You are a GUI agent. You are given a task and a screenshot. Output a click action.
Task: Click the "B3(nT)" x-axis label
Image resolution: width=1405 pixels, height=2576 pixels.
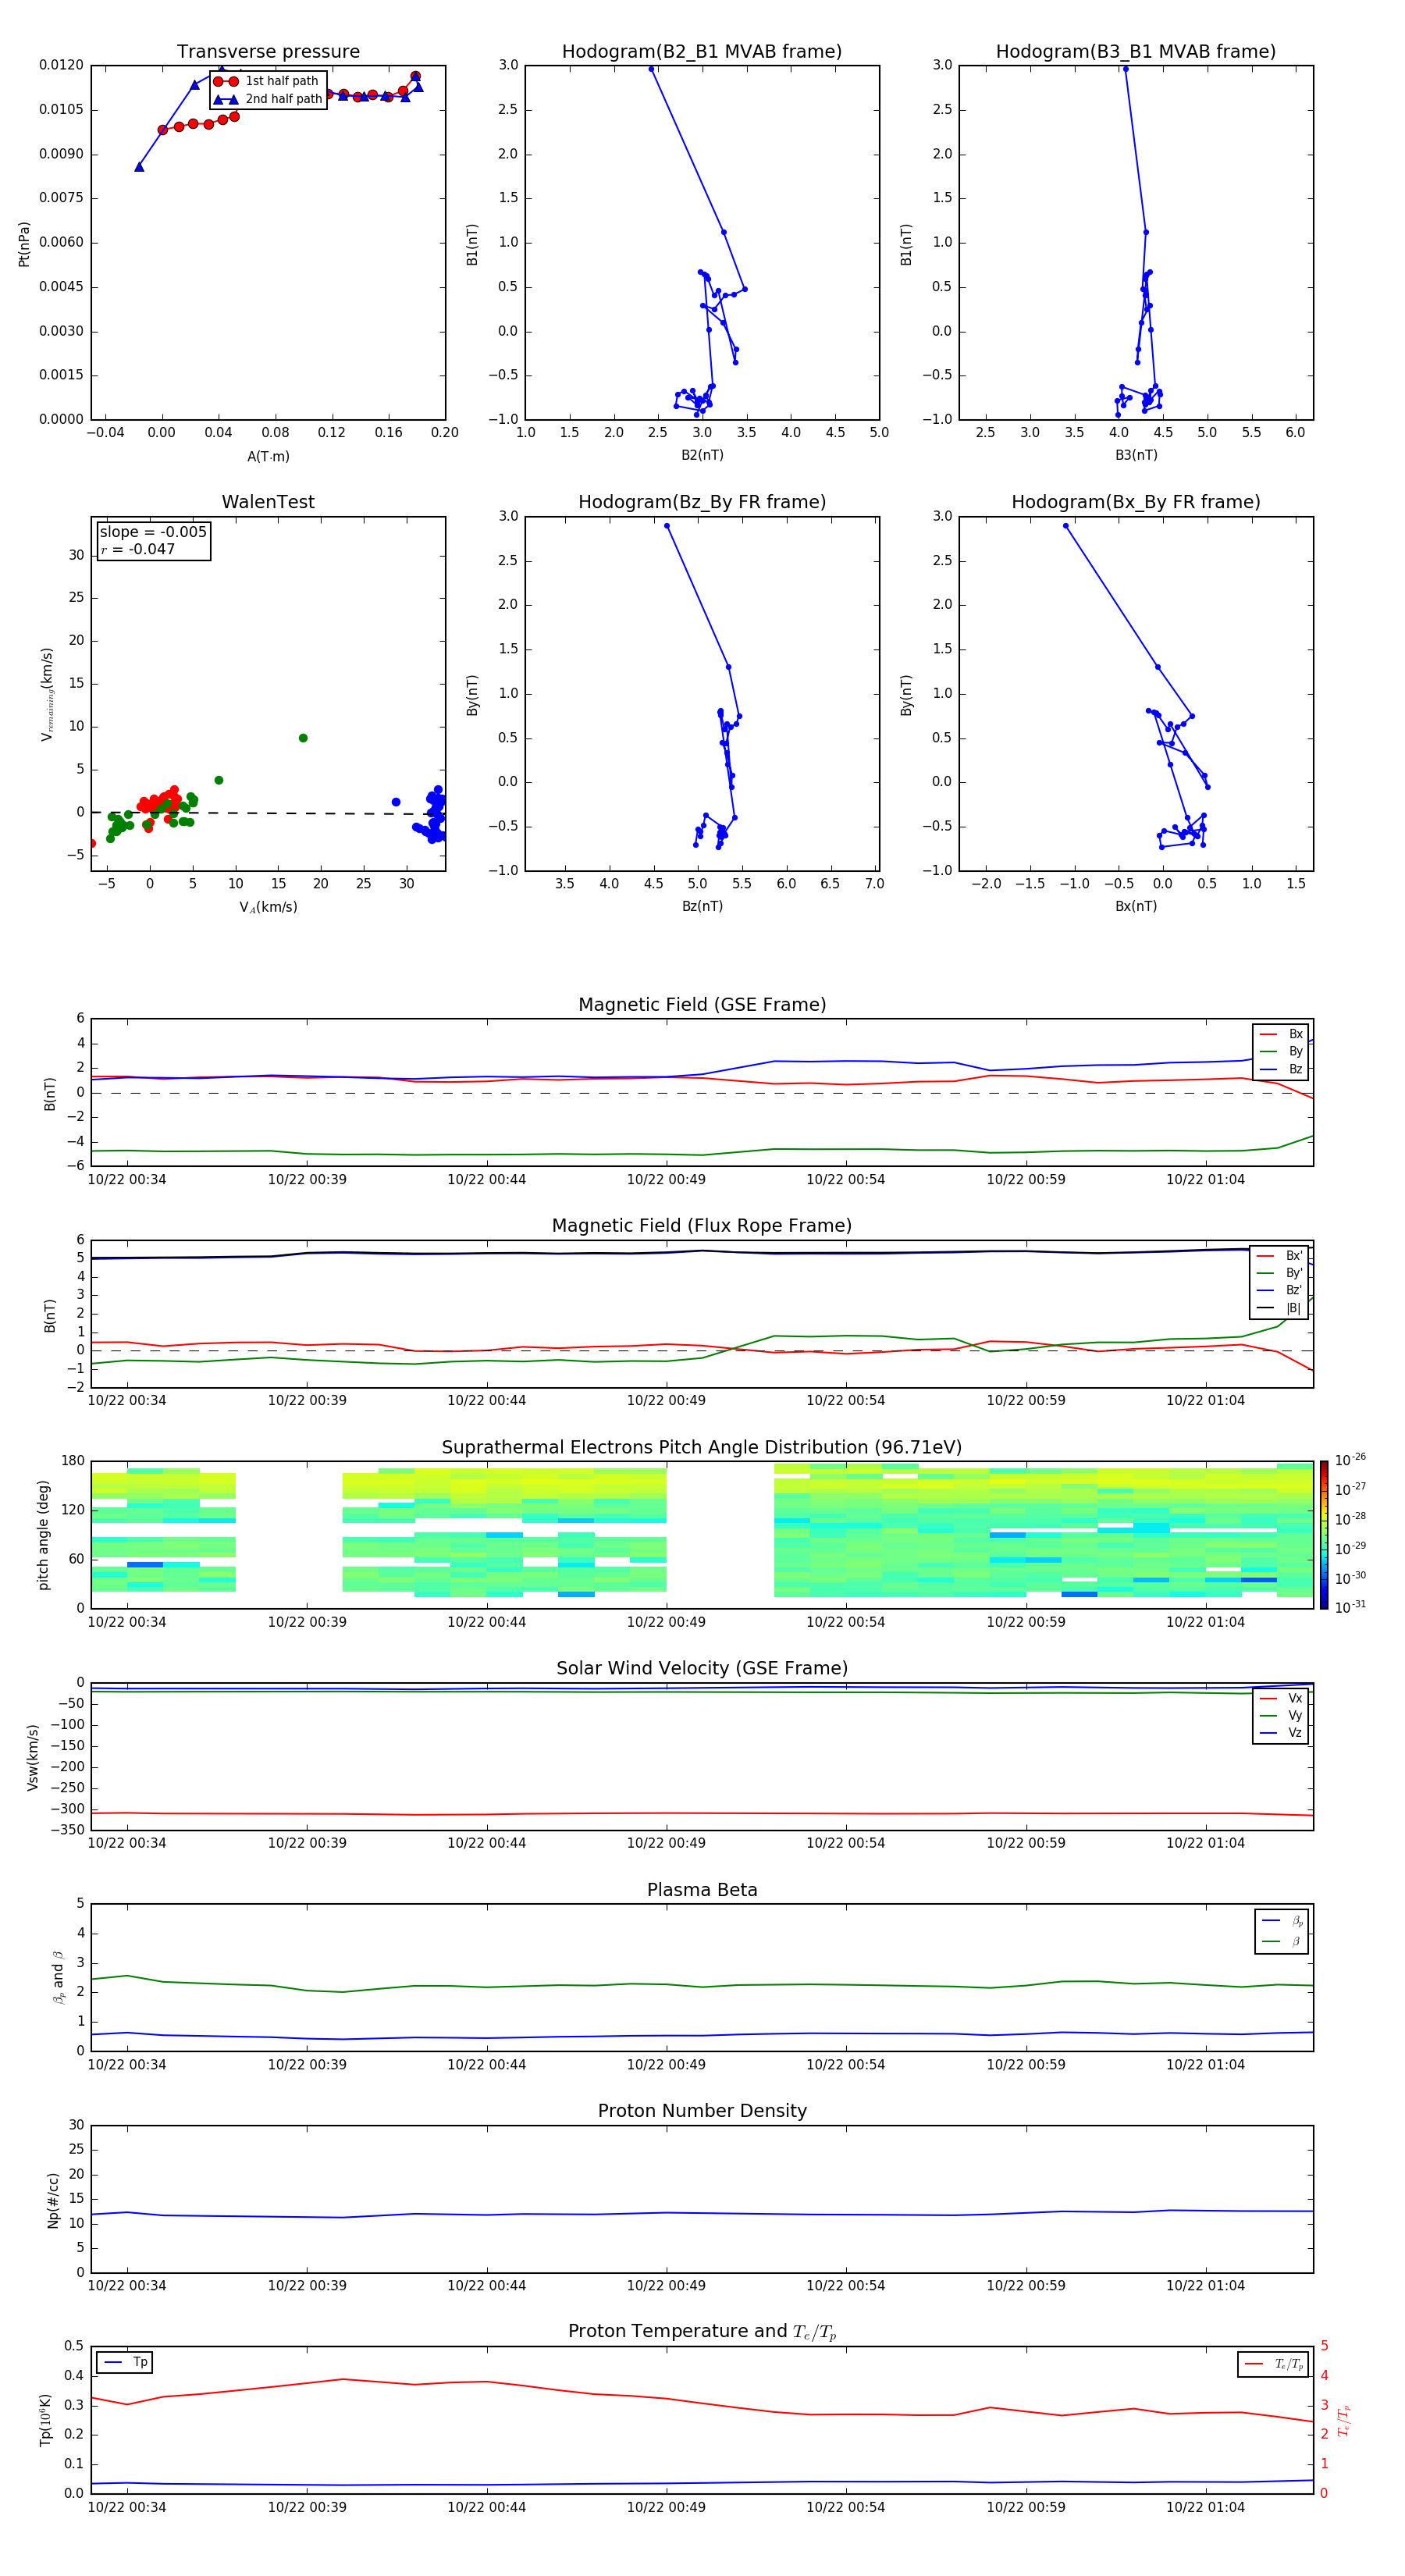tap(1136, 455)
